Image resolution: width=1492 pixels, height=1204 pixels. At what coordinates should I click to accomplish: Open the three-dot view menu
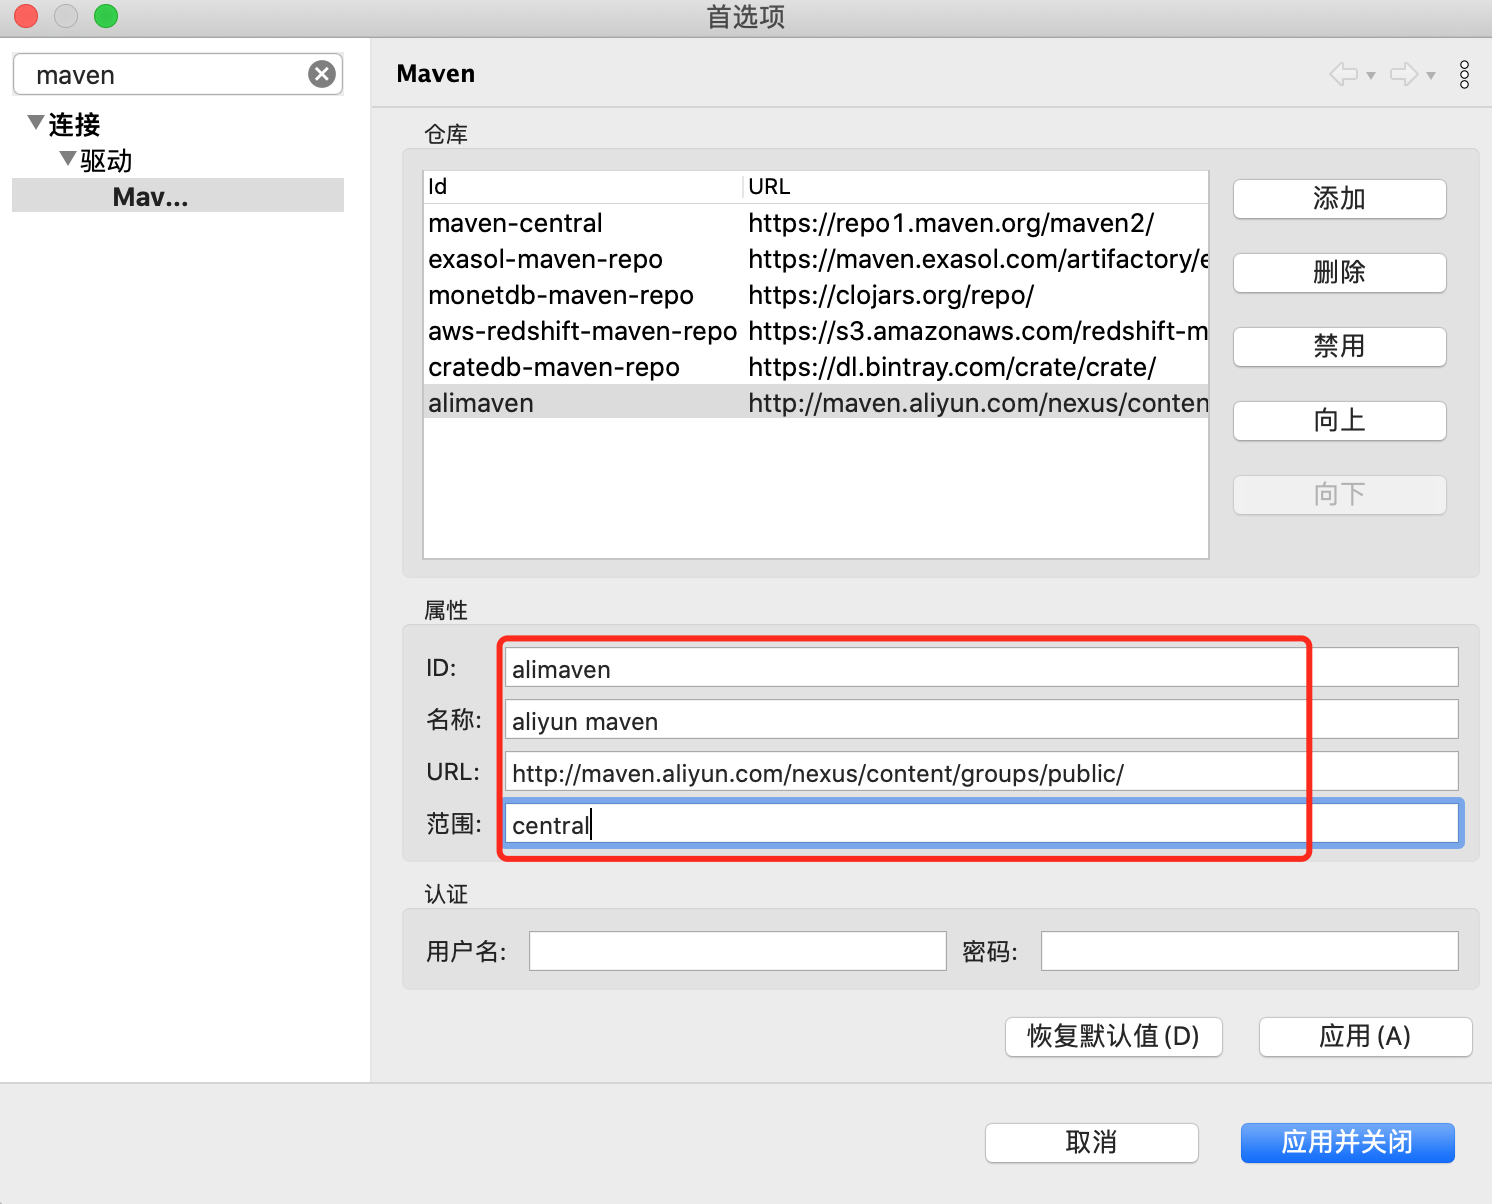1464,75
